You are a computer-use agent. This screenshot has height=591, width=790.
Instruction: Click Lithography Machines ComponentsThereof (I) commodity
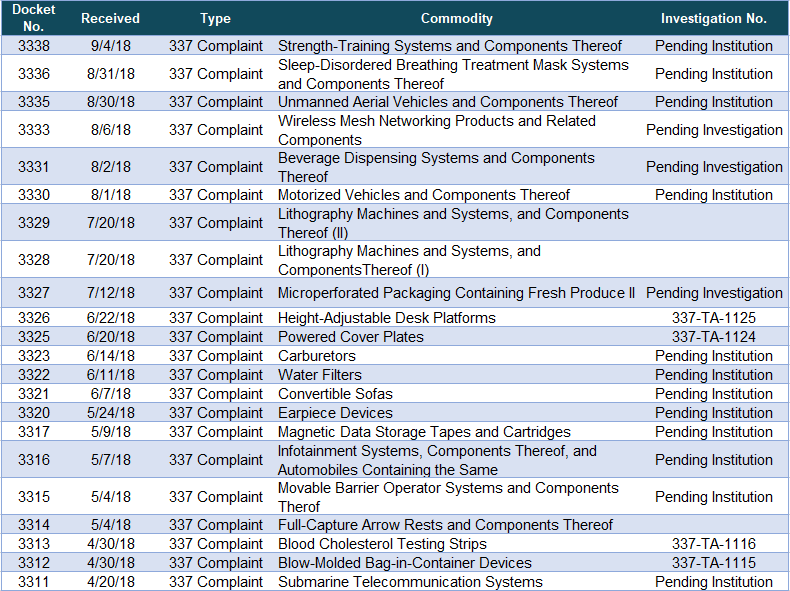[x=409, y=260]
